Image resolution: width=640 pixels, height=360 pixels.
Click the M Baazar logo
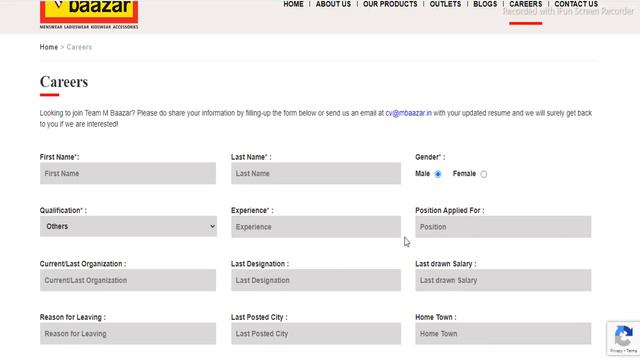click(89, 14)
